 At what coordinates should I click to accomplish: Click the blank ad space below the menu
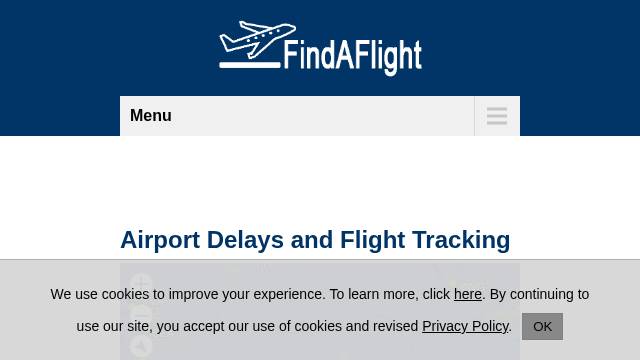tap(320, 180)
